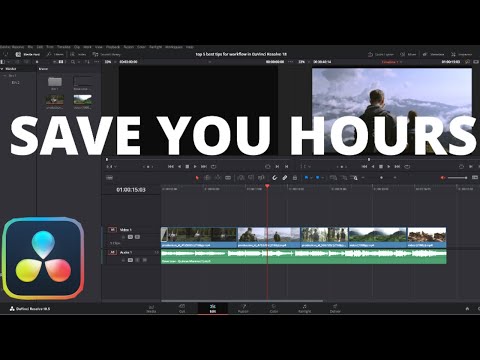480x360 pixels.
Task: Open media pool sort options
Action: [87, 62]
